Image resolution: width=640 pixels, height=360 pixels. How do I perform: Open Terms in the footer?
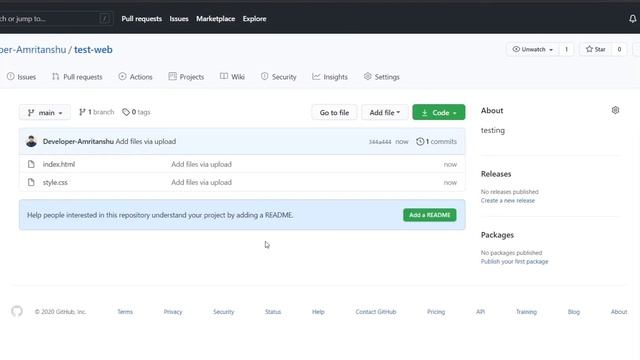(125, 312)
